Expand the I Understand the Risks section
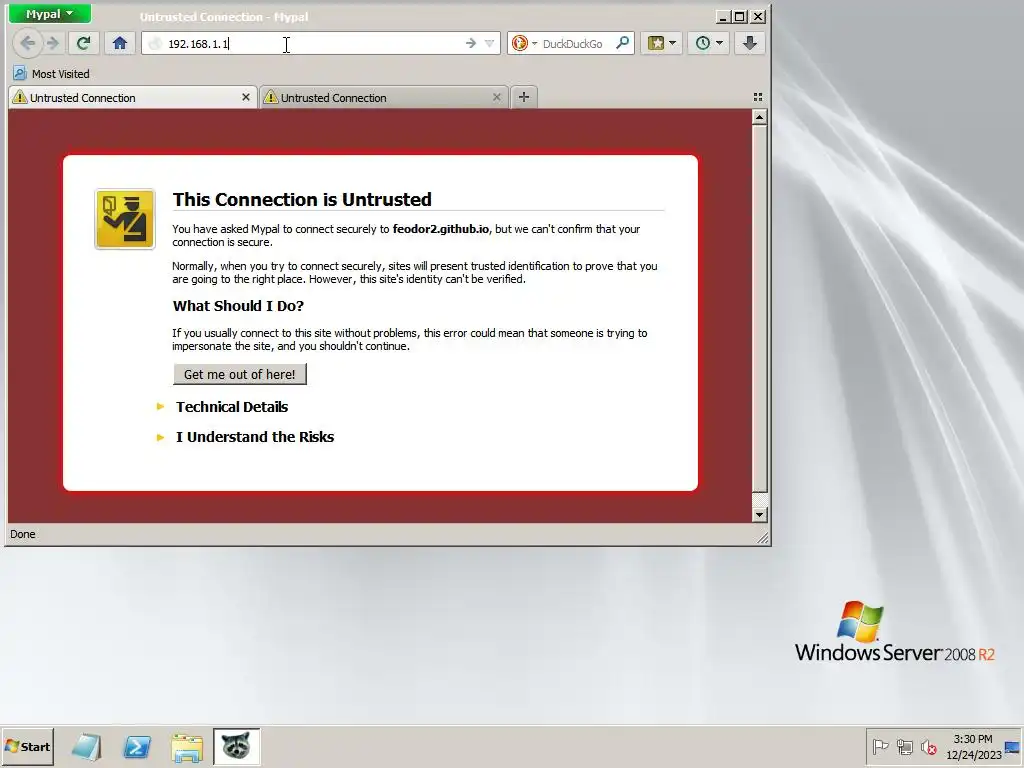The width and height of the screenshot is (1024, 768). 254,437
